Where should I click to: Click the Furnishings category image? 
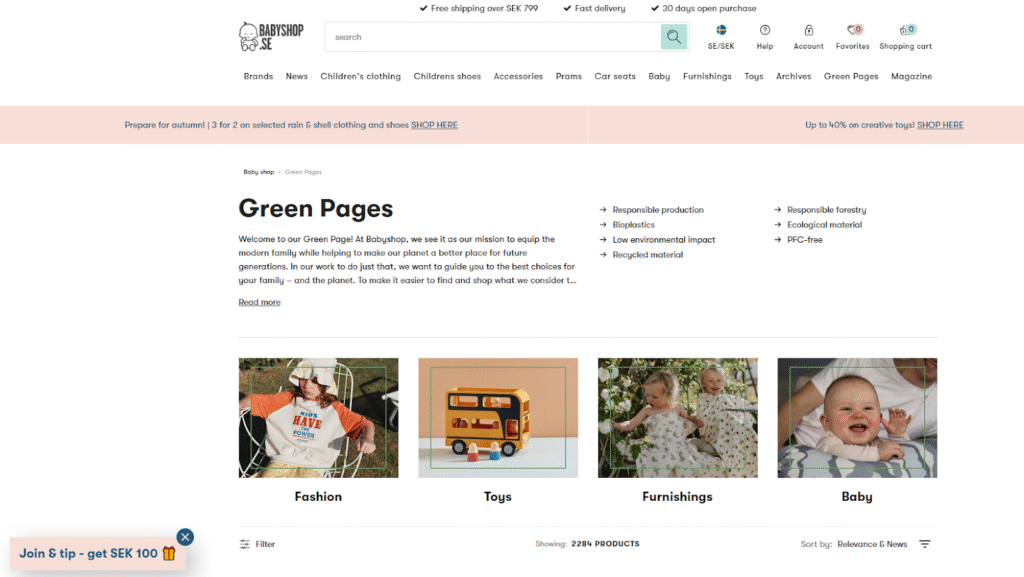(x=677, y=418)
